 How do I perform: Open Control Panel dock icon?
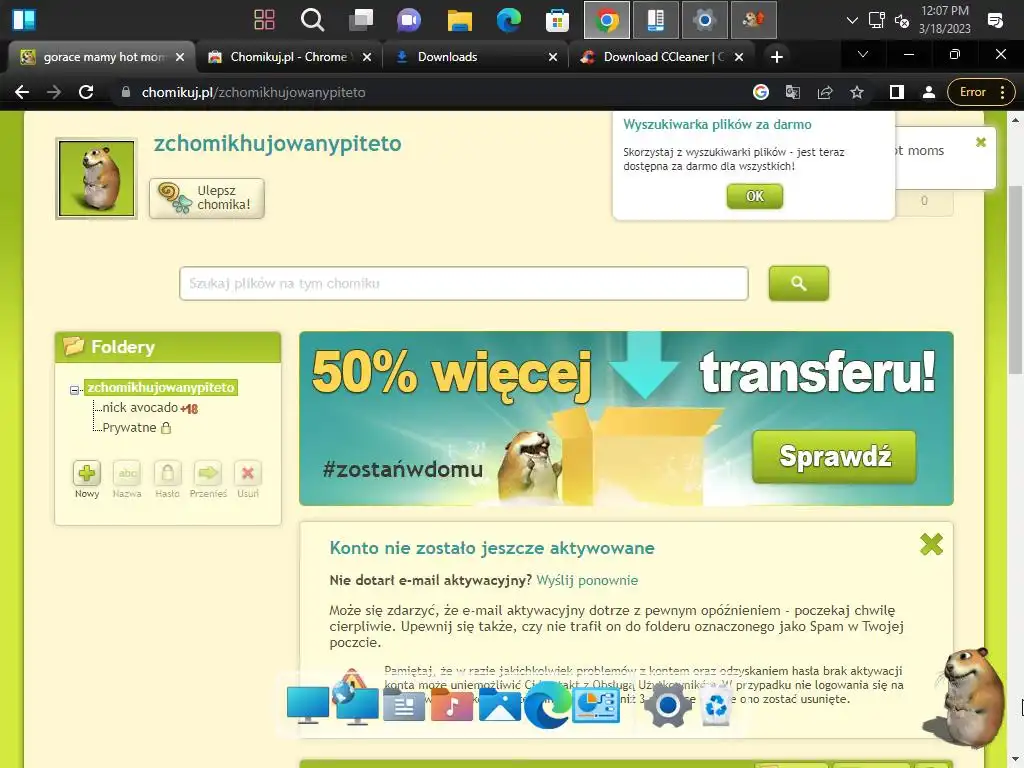(596, 705)
